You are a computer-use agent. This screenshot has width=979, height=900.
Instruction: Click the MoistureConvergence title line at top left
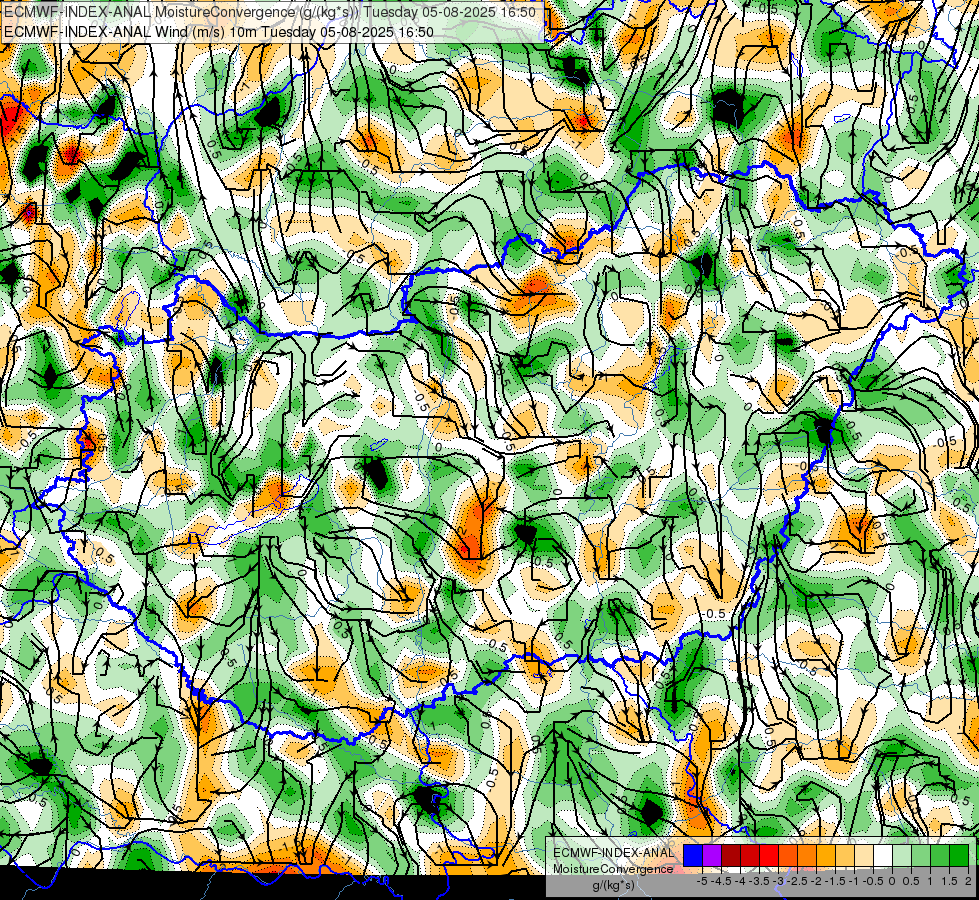coord(270,12)
